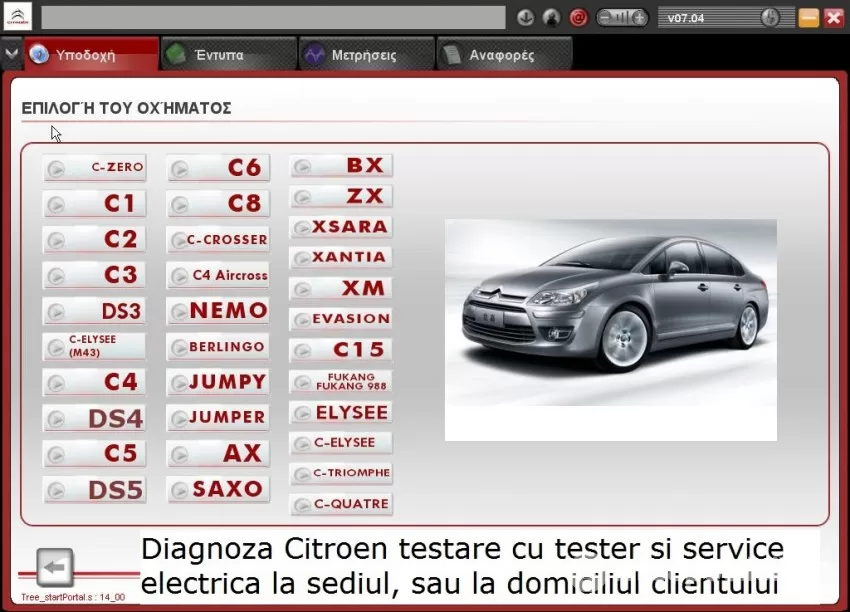Screen dimensions: 850x612
Task: Open the Αναφορές tab
Action: pos(504,54)
